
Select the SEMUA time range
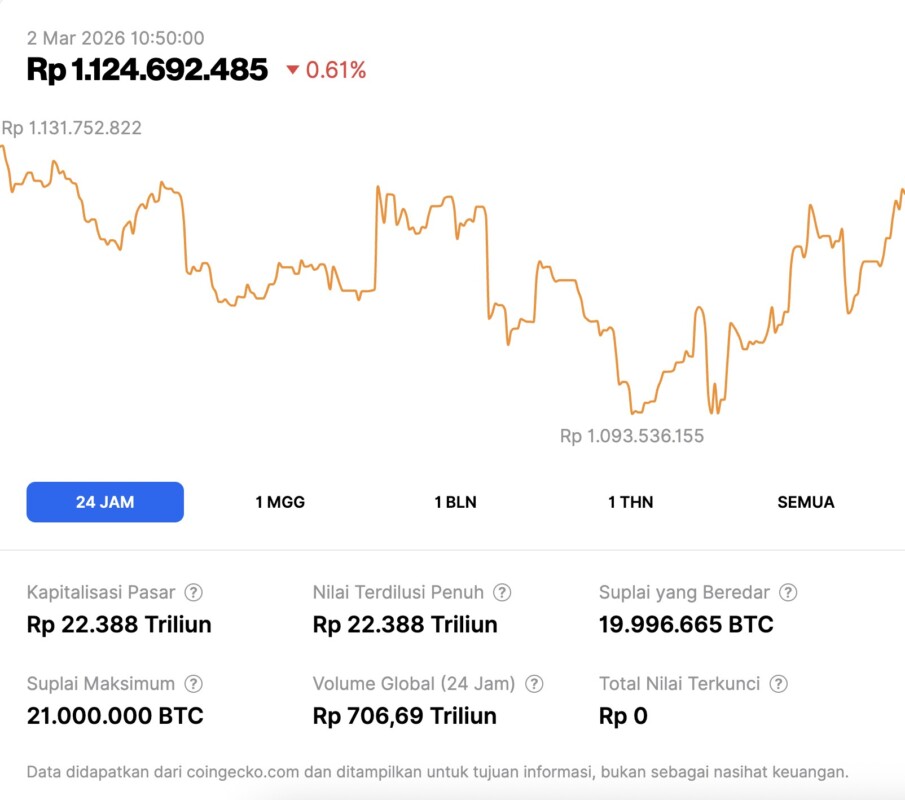point(805,502)
